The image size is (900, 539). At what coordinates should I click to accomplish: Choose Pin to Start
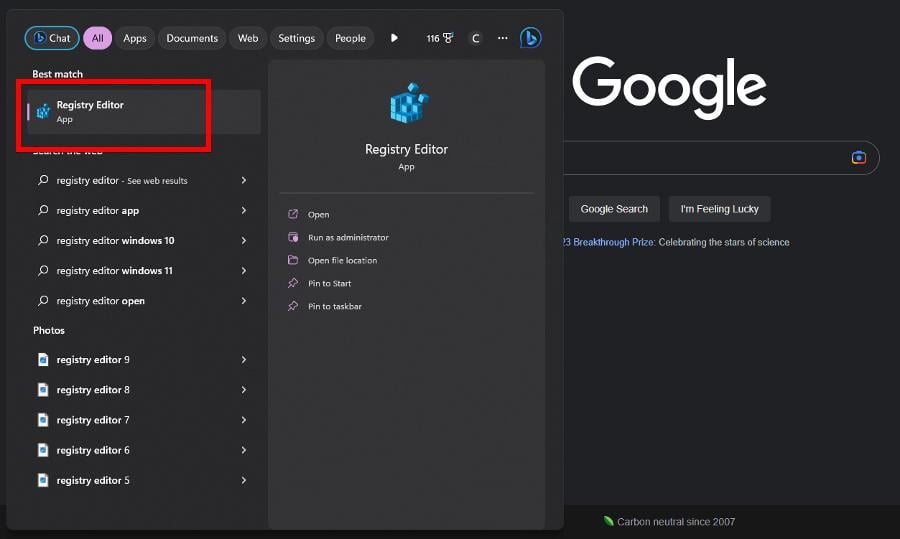(x=329, y=284)
